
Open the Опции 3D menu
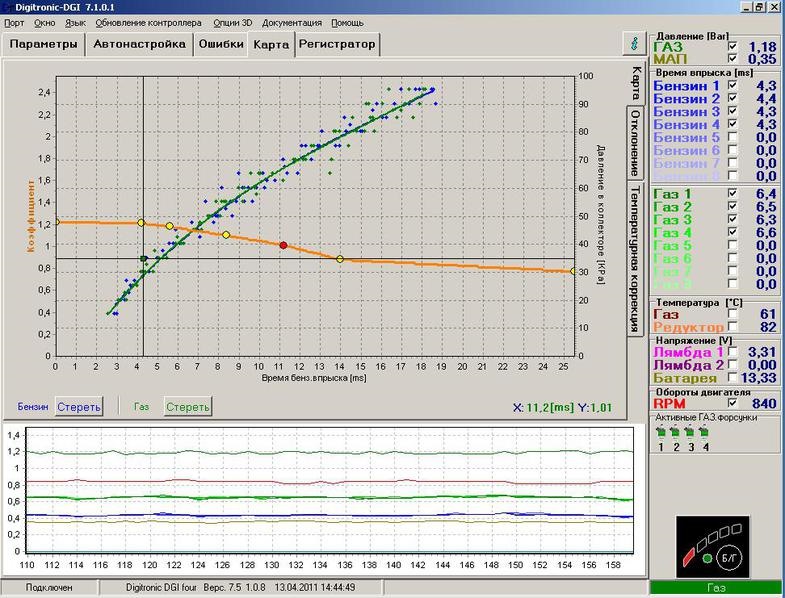(x=233, y=23)
